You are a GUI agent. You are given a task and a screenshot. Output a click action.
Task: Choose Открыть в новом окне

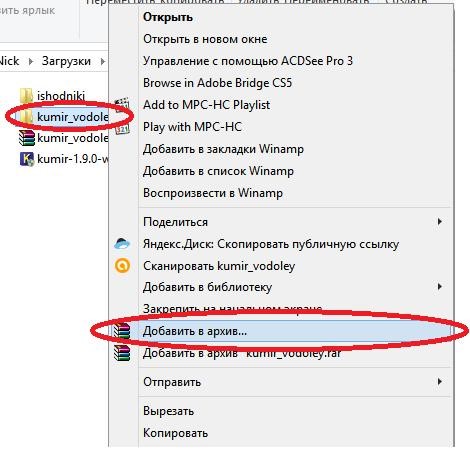[205, 39]
